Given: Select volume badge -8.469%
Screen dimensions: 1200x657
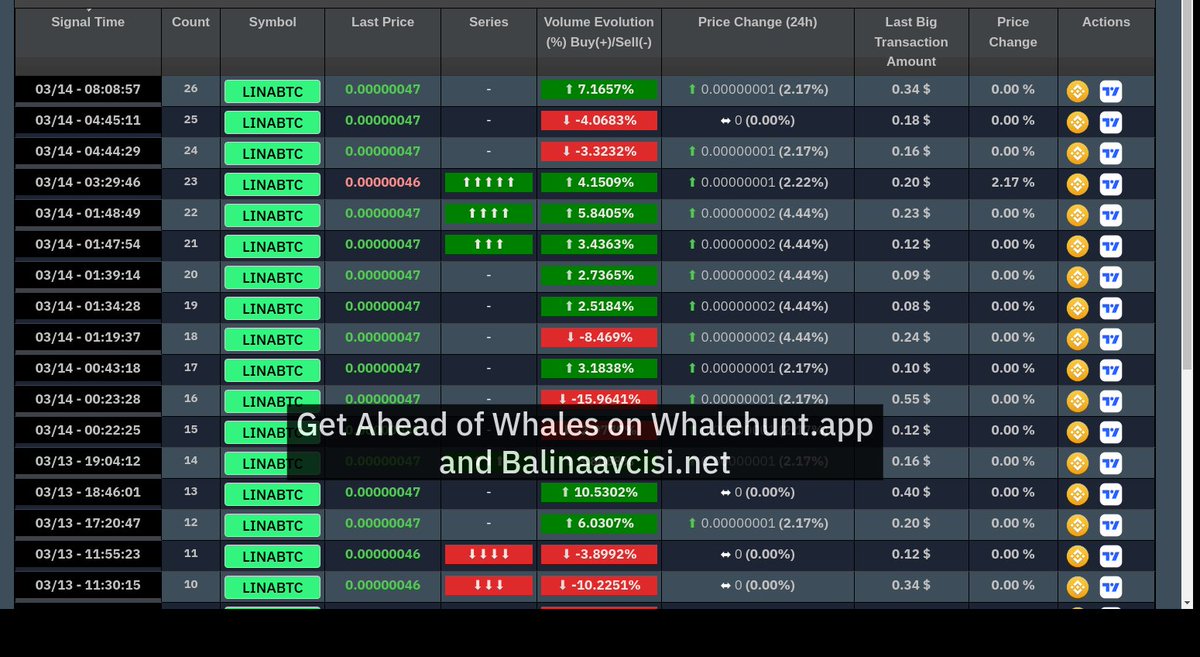Looking at the screenshot, I should click(599, 338).
